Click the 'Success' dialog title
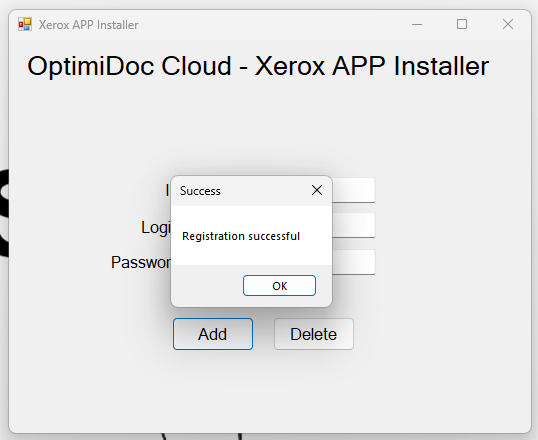Image resolution: width=538 pixels, height=440 pixels. (200, 191)
